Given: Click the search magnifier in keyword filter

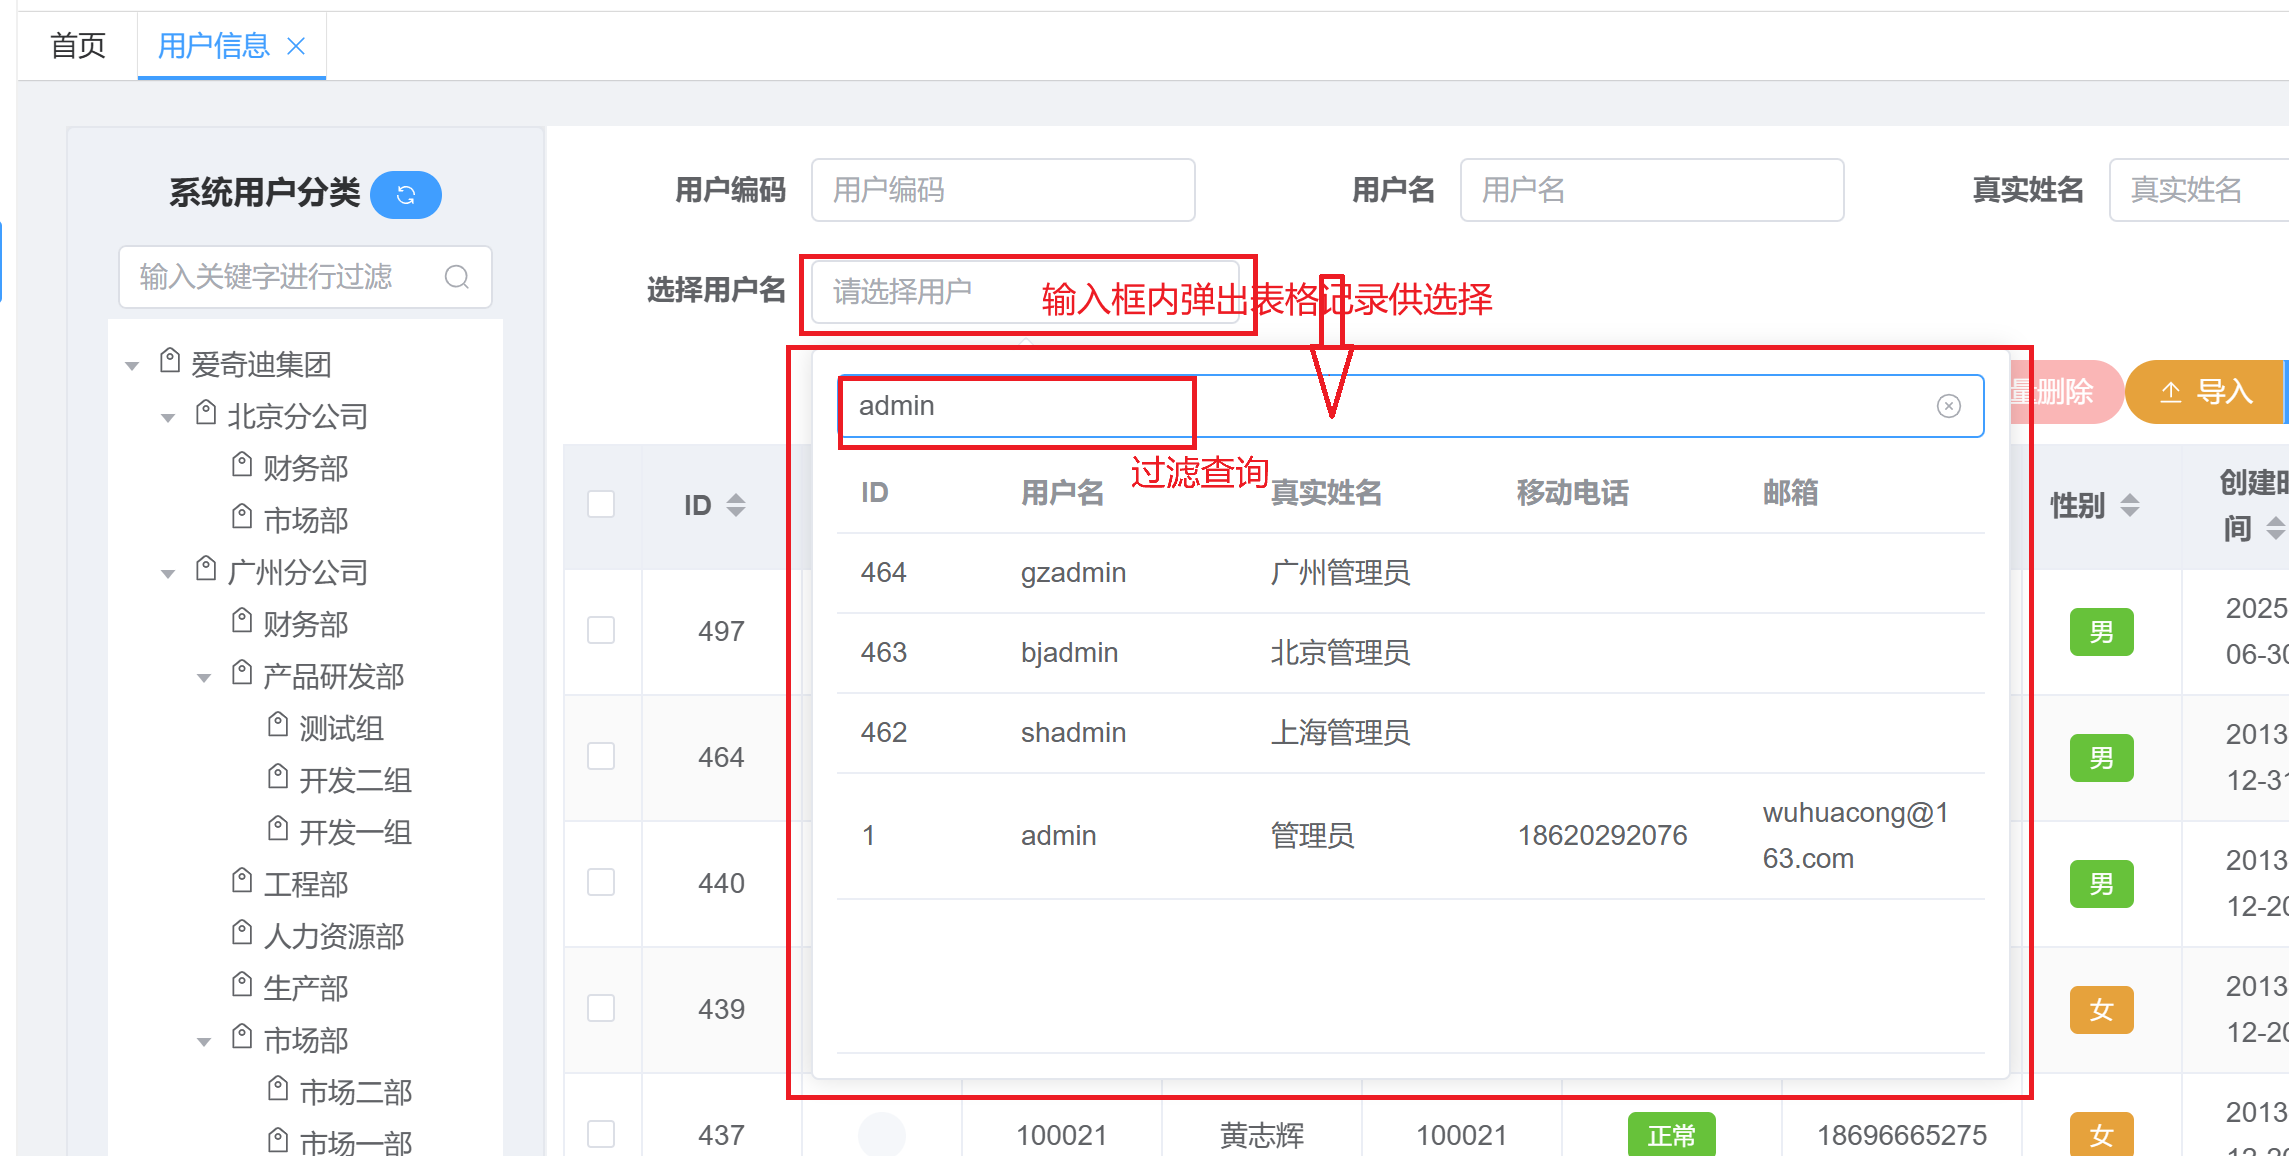Looking at the screenshot, I should click(x=458, y=277).
